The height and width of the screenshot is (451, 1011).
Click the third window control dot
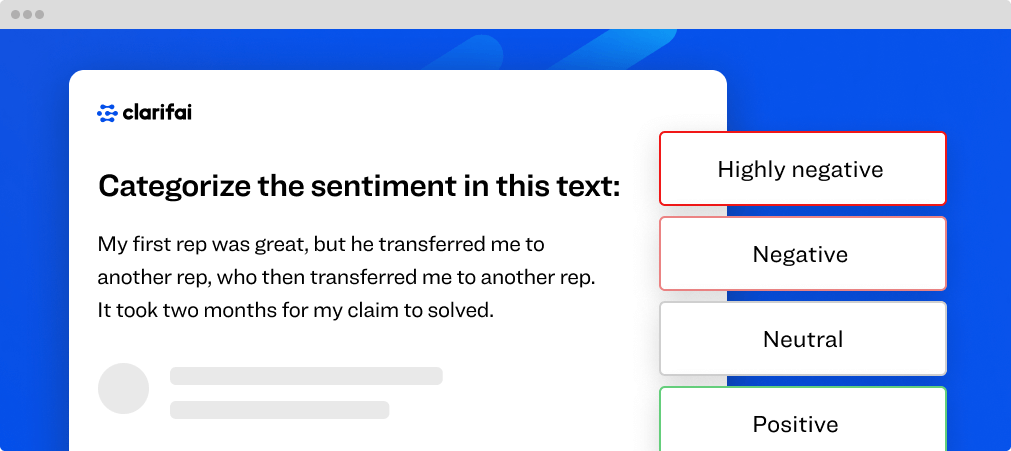[39, 15]
